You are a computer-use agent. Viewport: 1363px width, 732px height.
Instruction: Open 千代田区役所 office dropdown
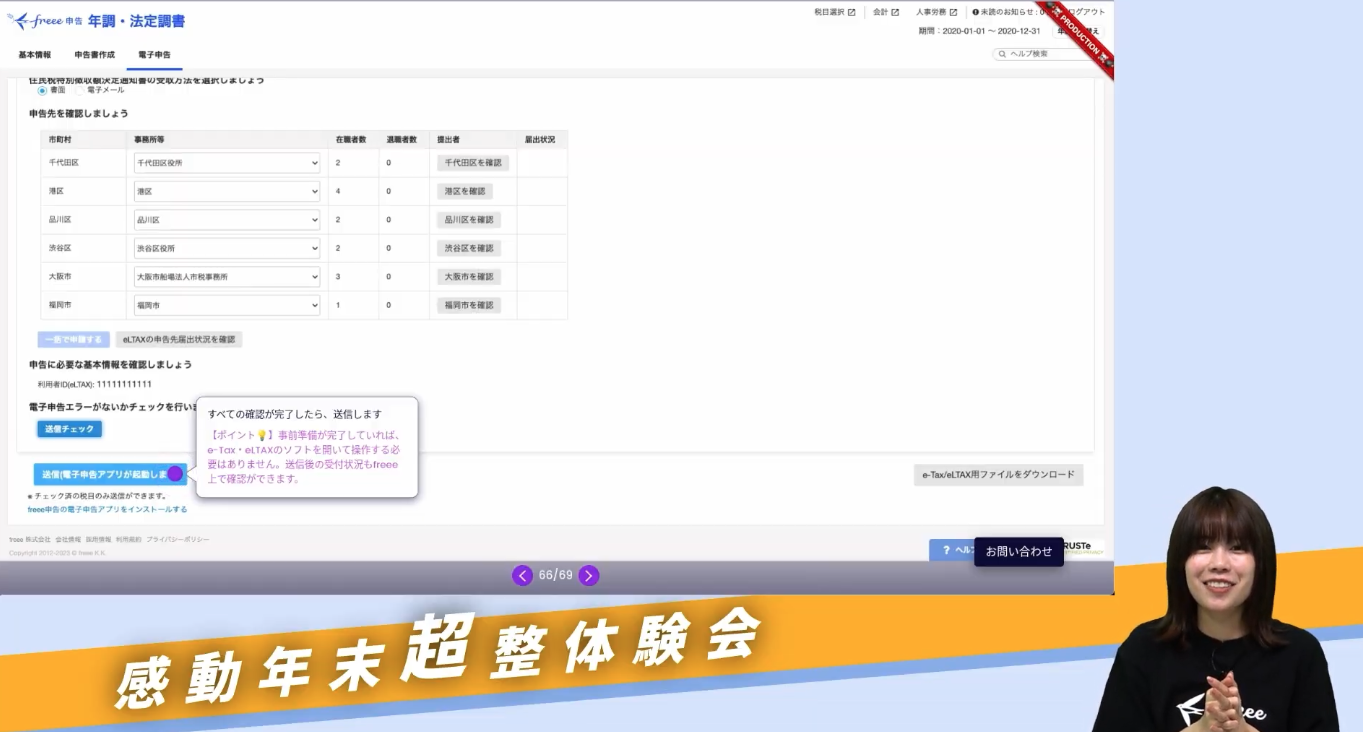pos(227,162)
